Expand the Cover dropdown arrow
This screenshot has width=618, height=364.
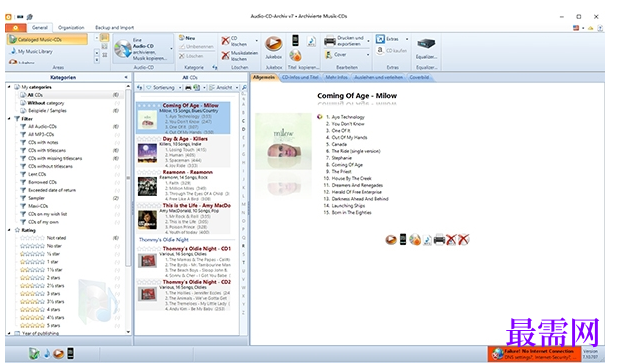(x=368, y=55)
